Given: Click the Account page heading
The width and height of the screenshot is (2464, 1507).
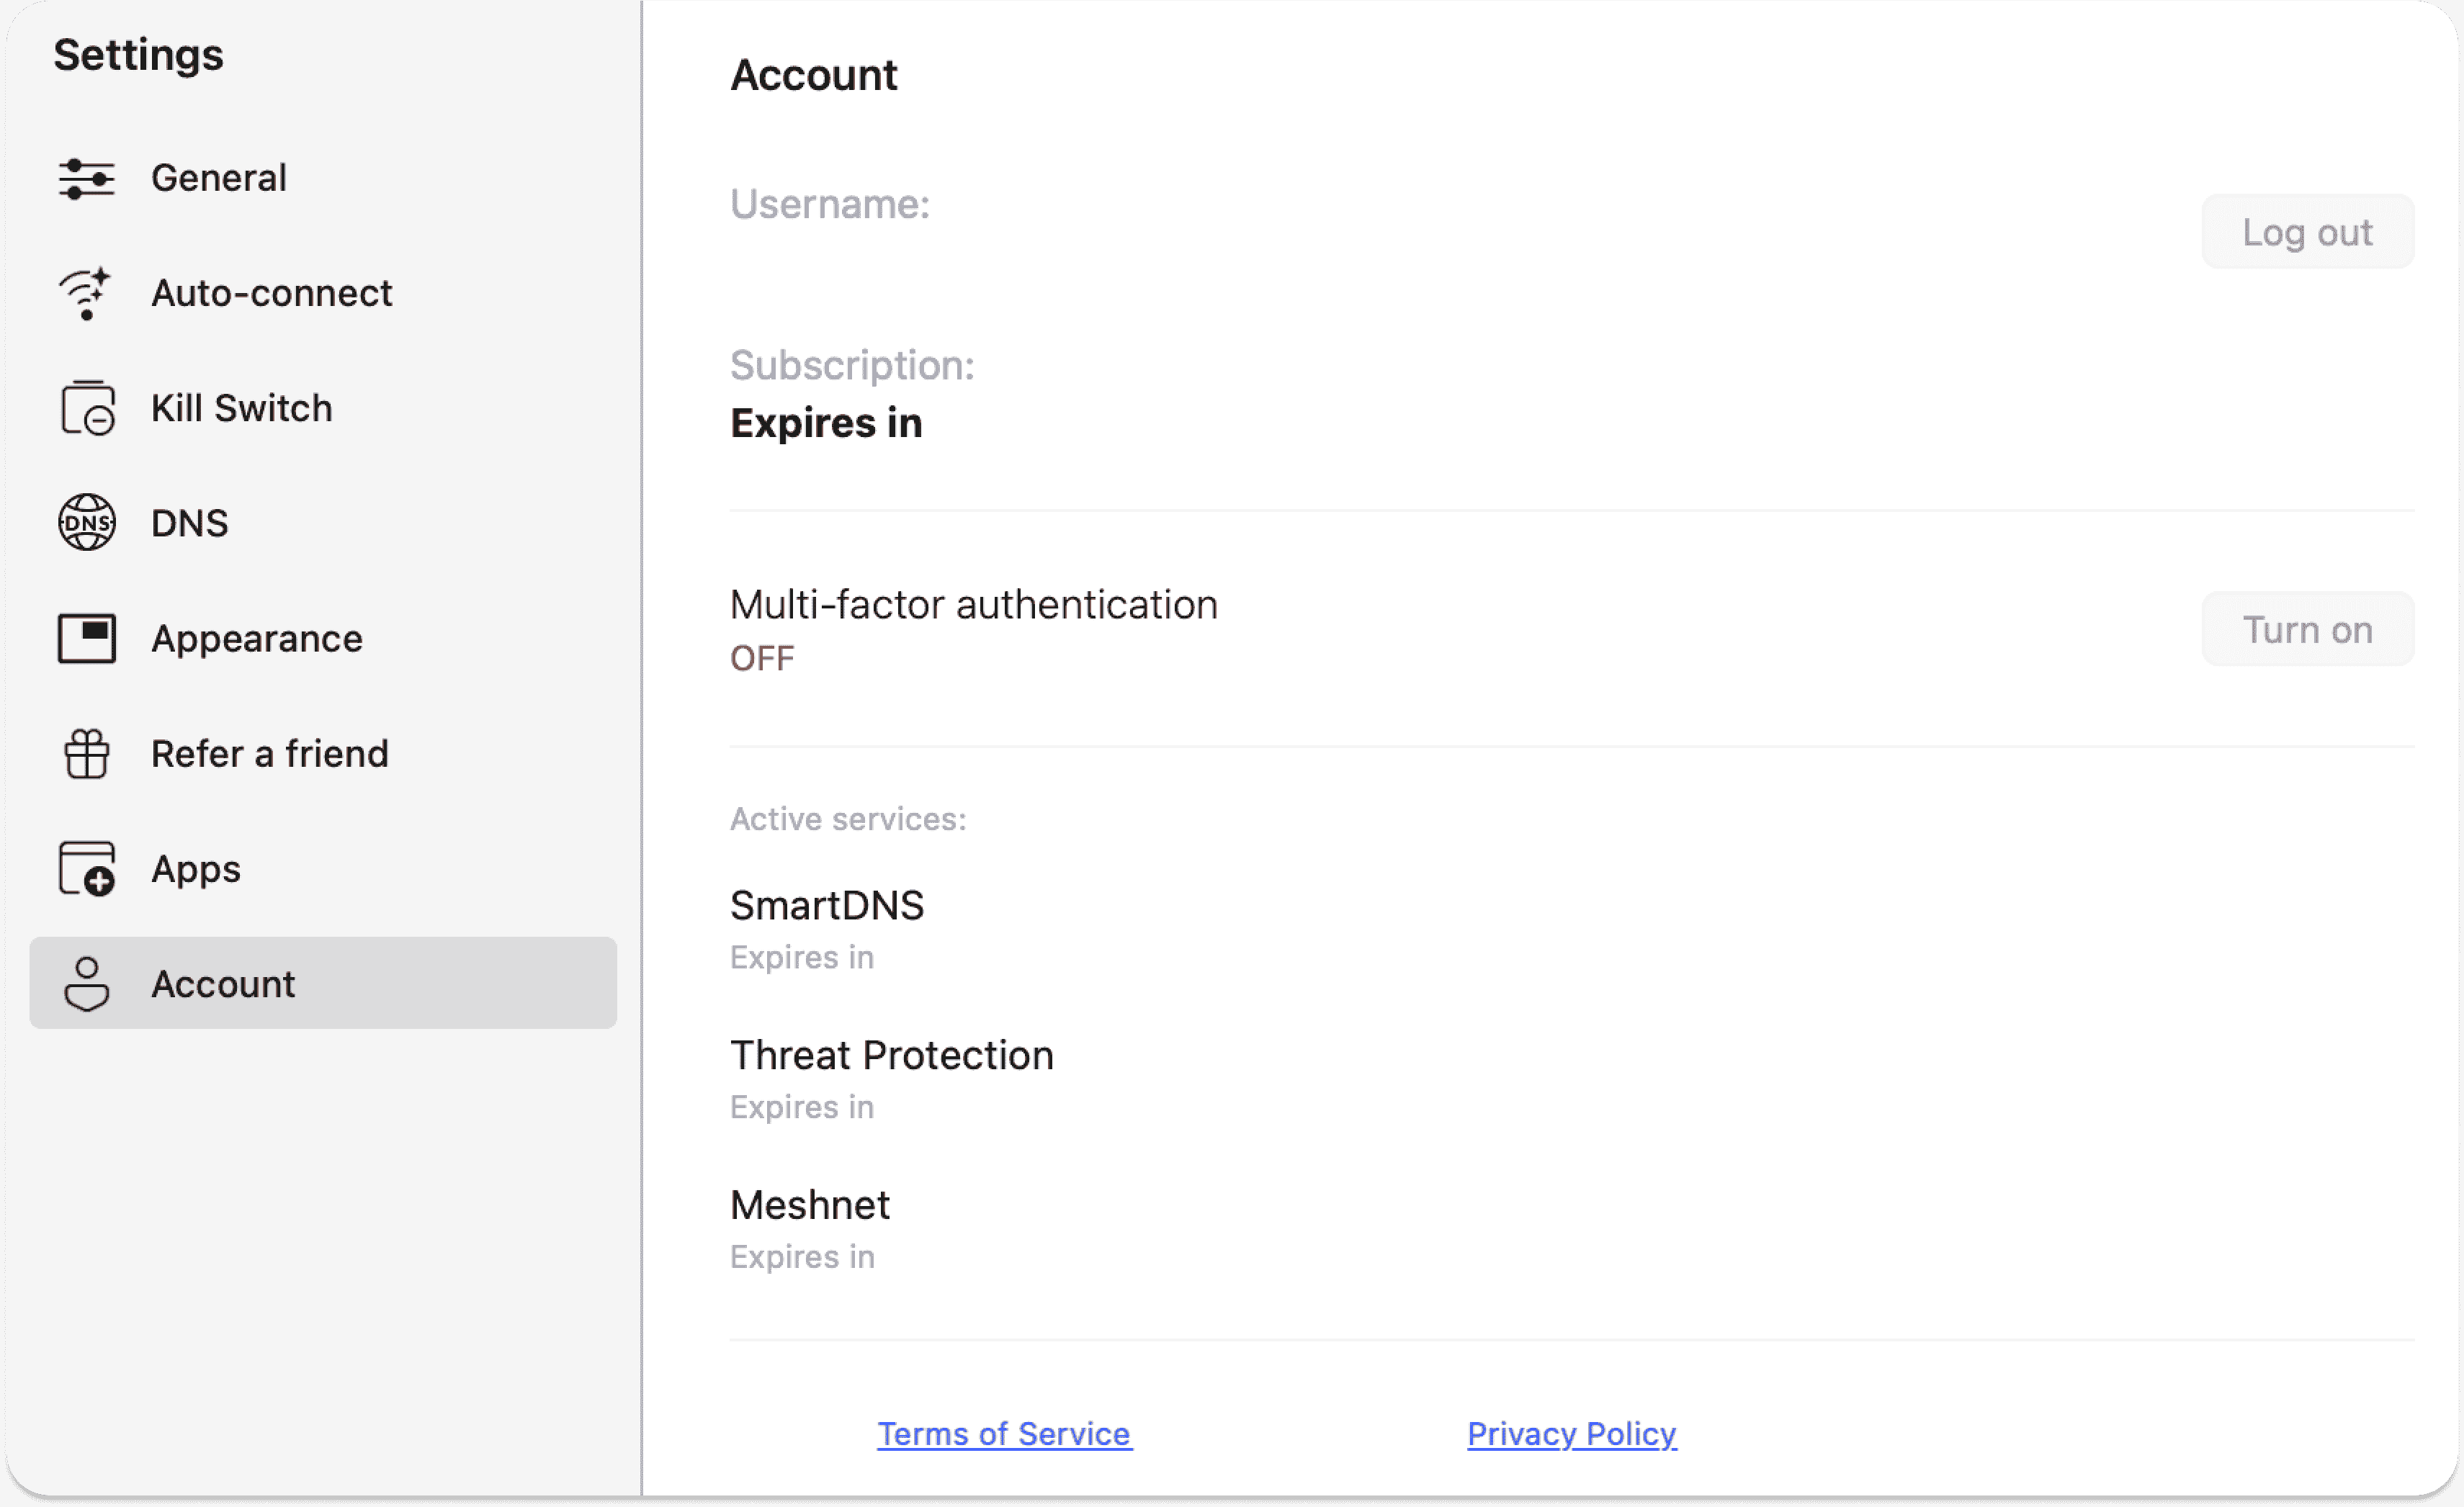Looking at the screenshot, I should (814, 75).
